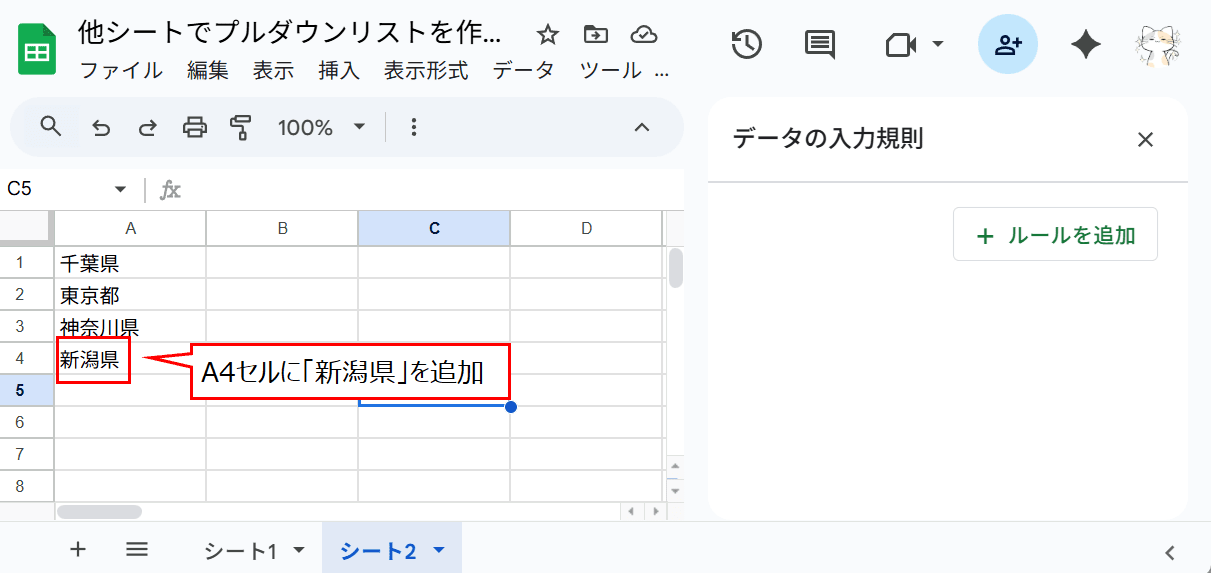Screen dimensions: 1211x573
Task: Activate the paint format tool
Action: tap(241, 127)
